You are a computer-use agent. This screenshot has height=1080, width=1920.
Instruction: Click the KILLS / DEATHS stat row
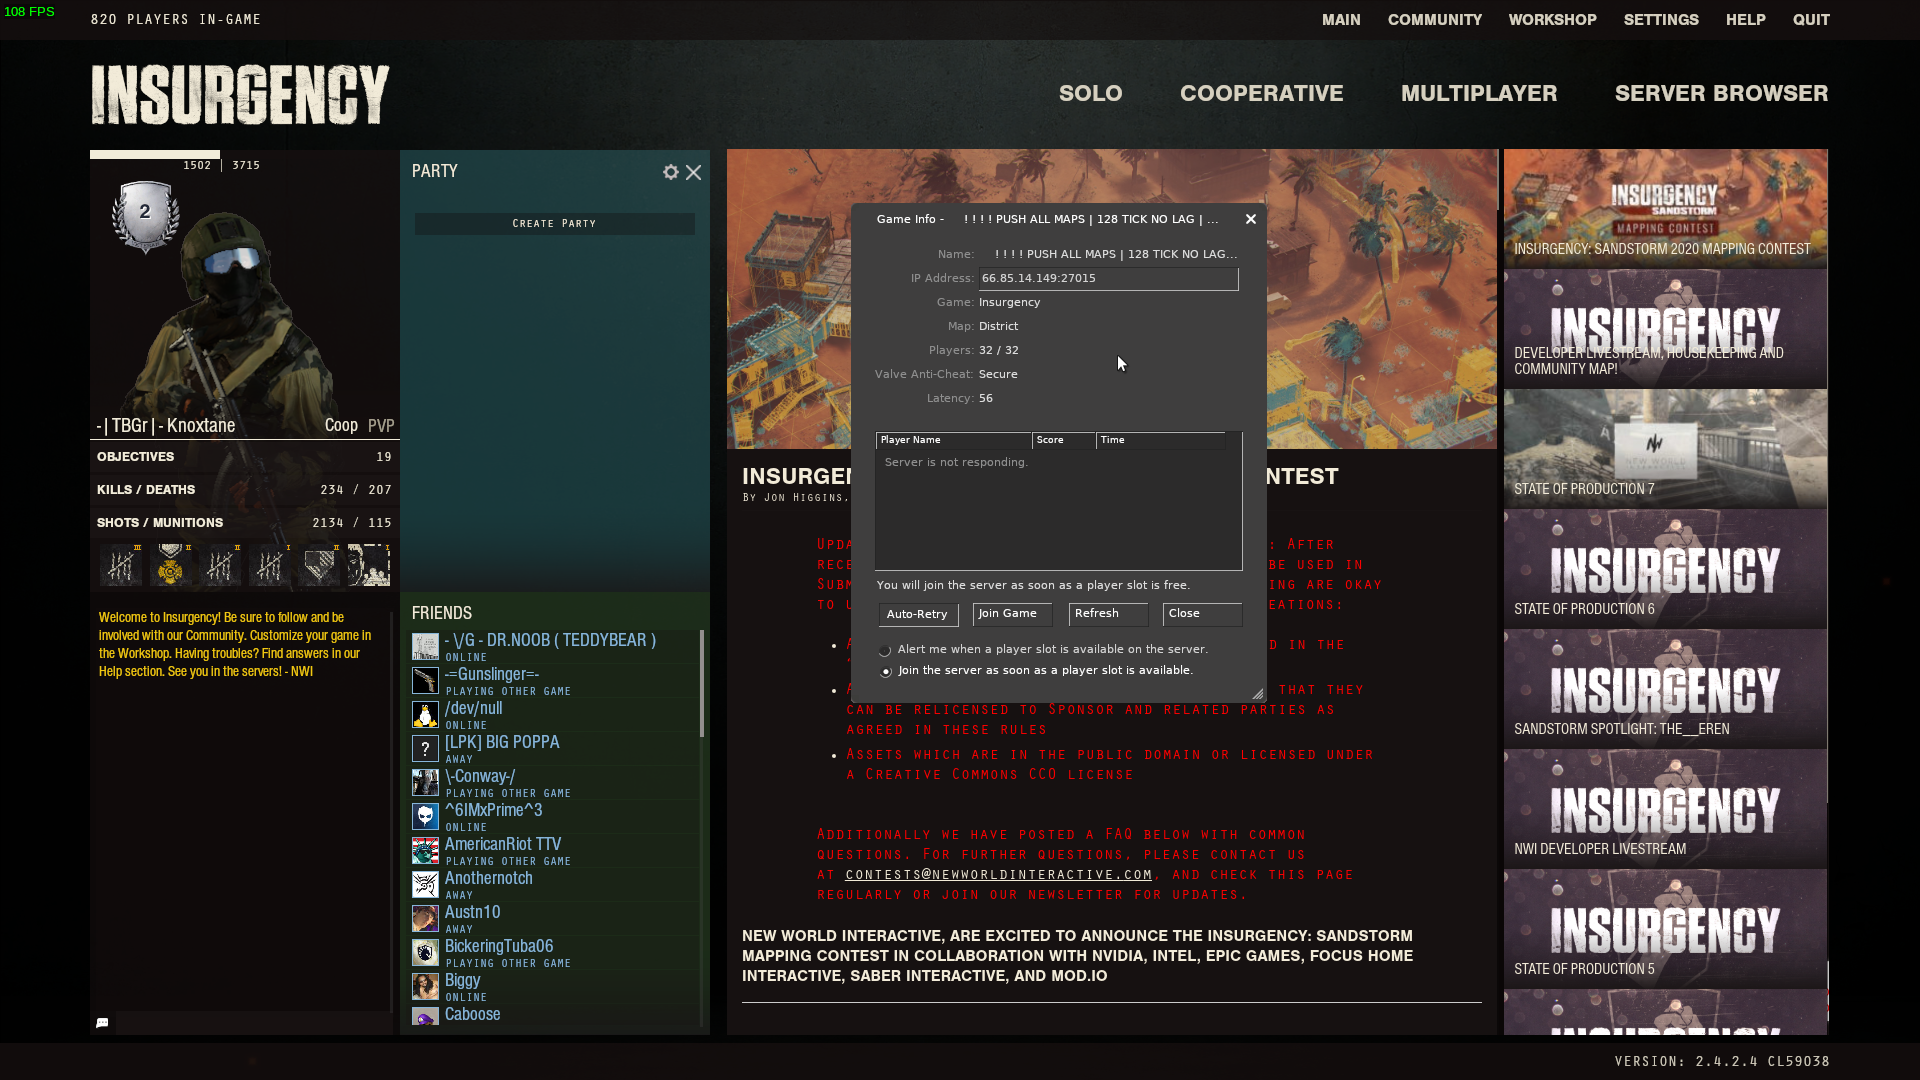click(x=244, y=490)
